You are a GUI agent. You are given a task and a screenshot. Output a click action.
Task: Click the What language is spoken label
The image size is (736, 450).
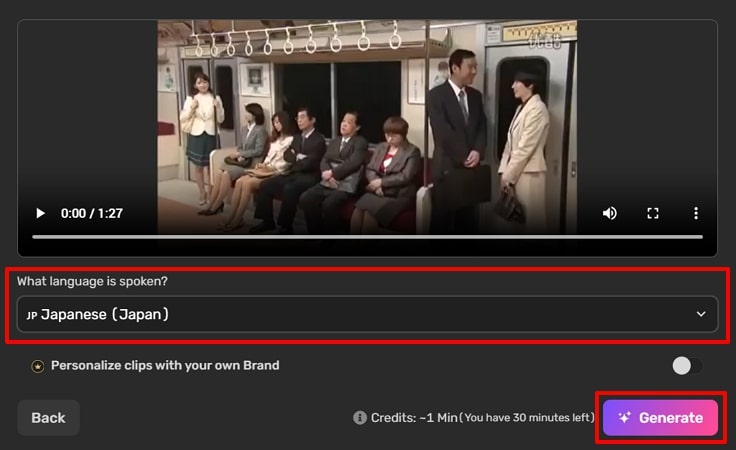coord(92,281)
